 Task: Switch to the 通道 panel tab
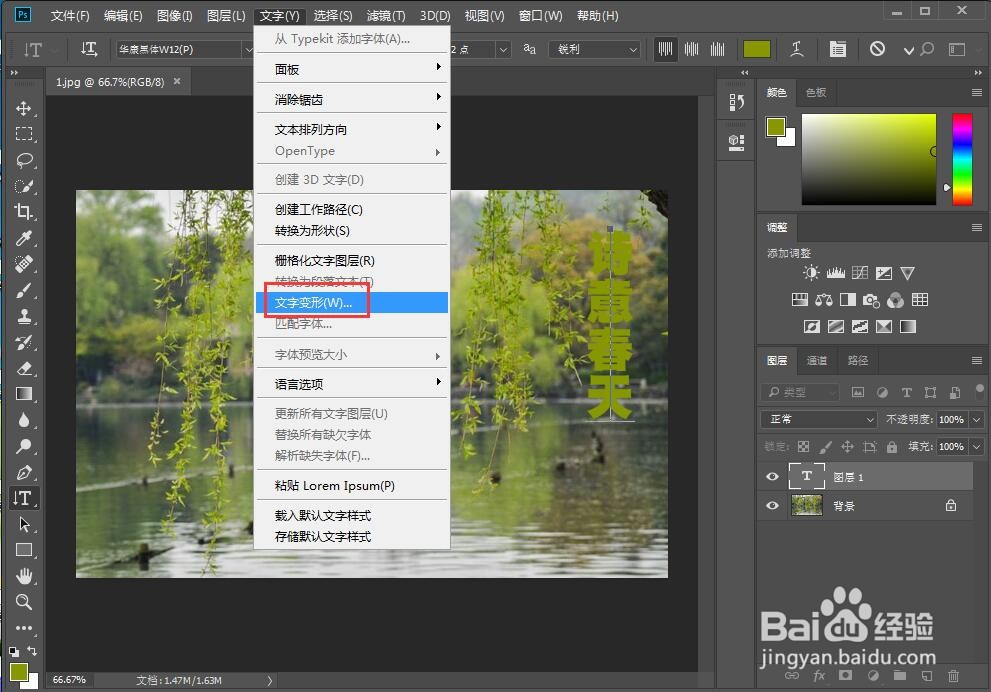click(x=817, y=361)
